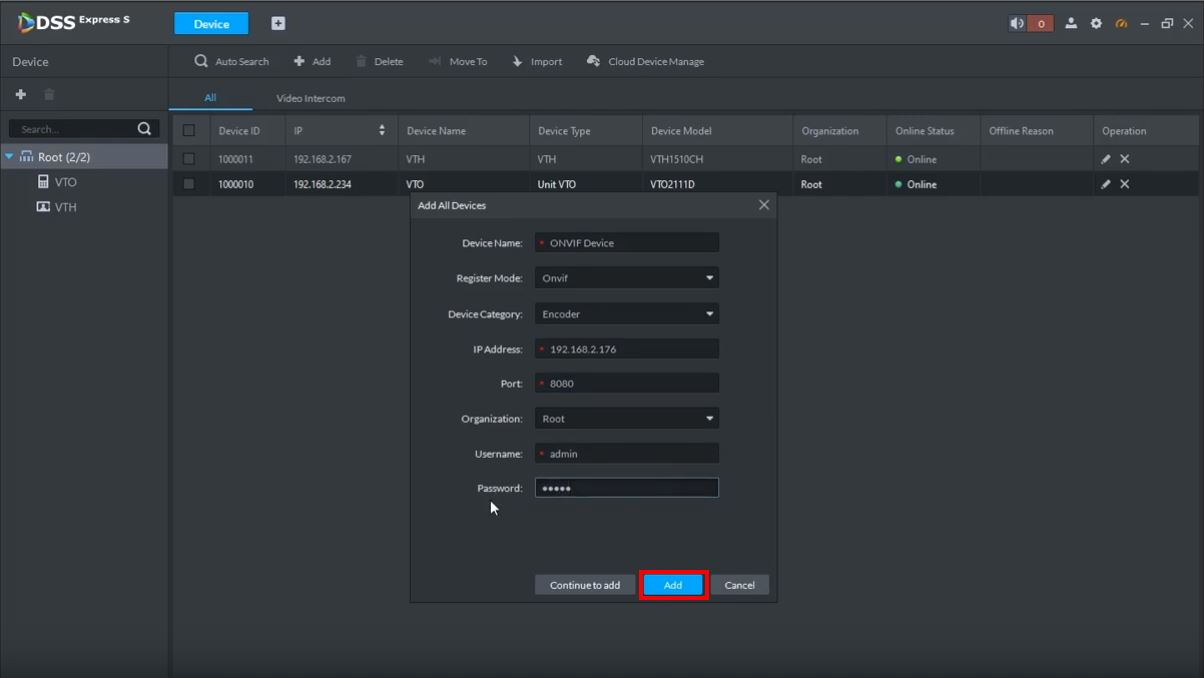Open a new tab with plus button

pos(278,23)
